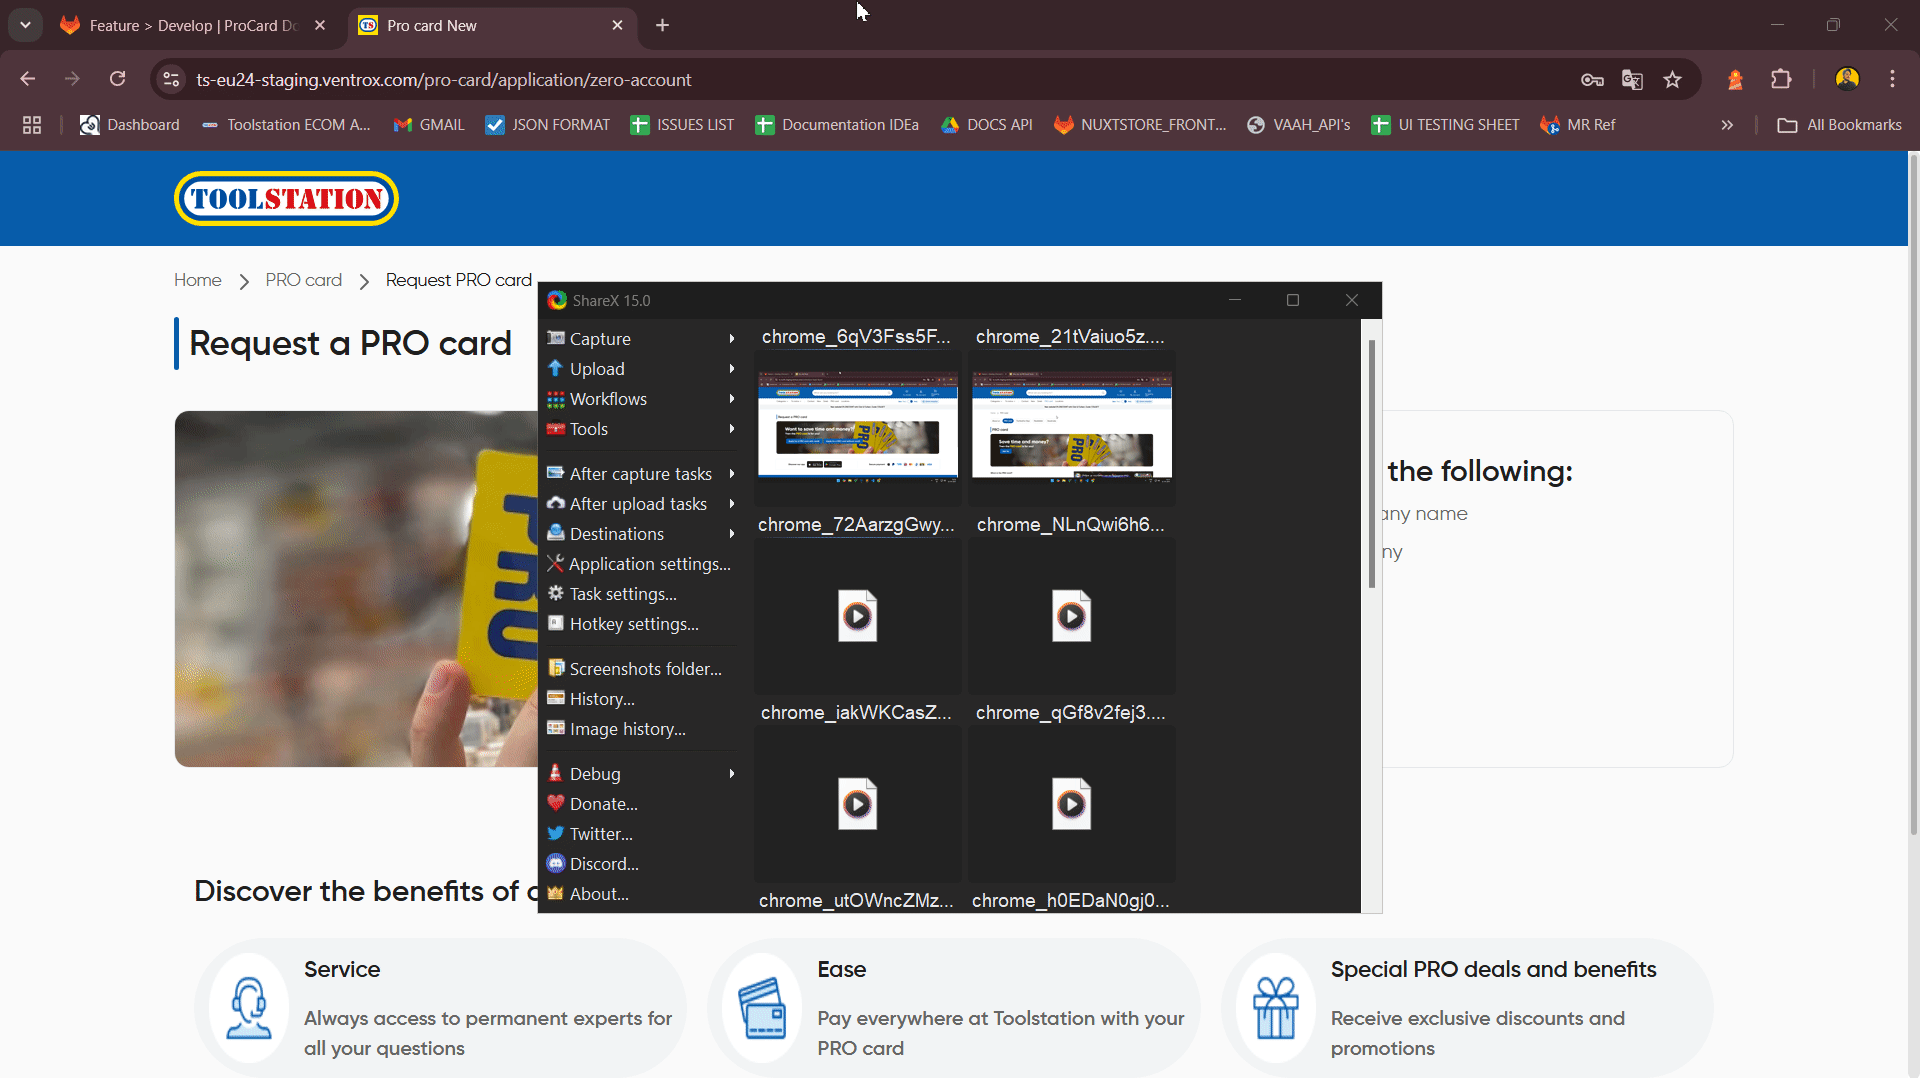Show hidden bookmarks via double chevron
The width and height of the screenshot is (1920, 1078).
coord(1727,125)
